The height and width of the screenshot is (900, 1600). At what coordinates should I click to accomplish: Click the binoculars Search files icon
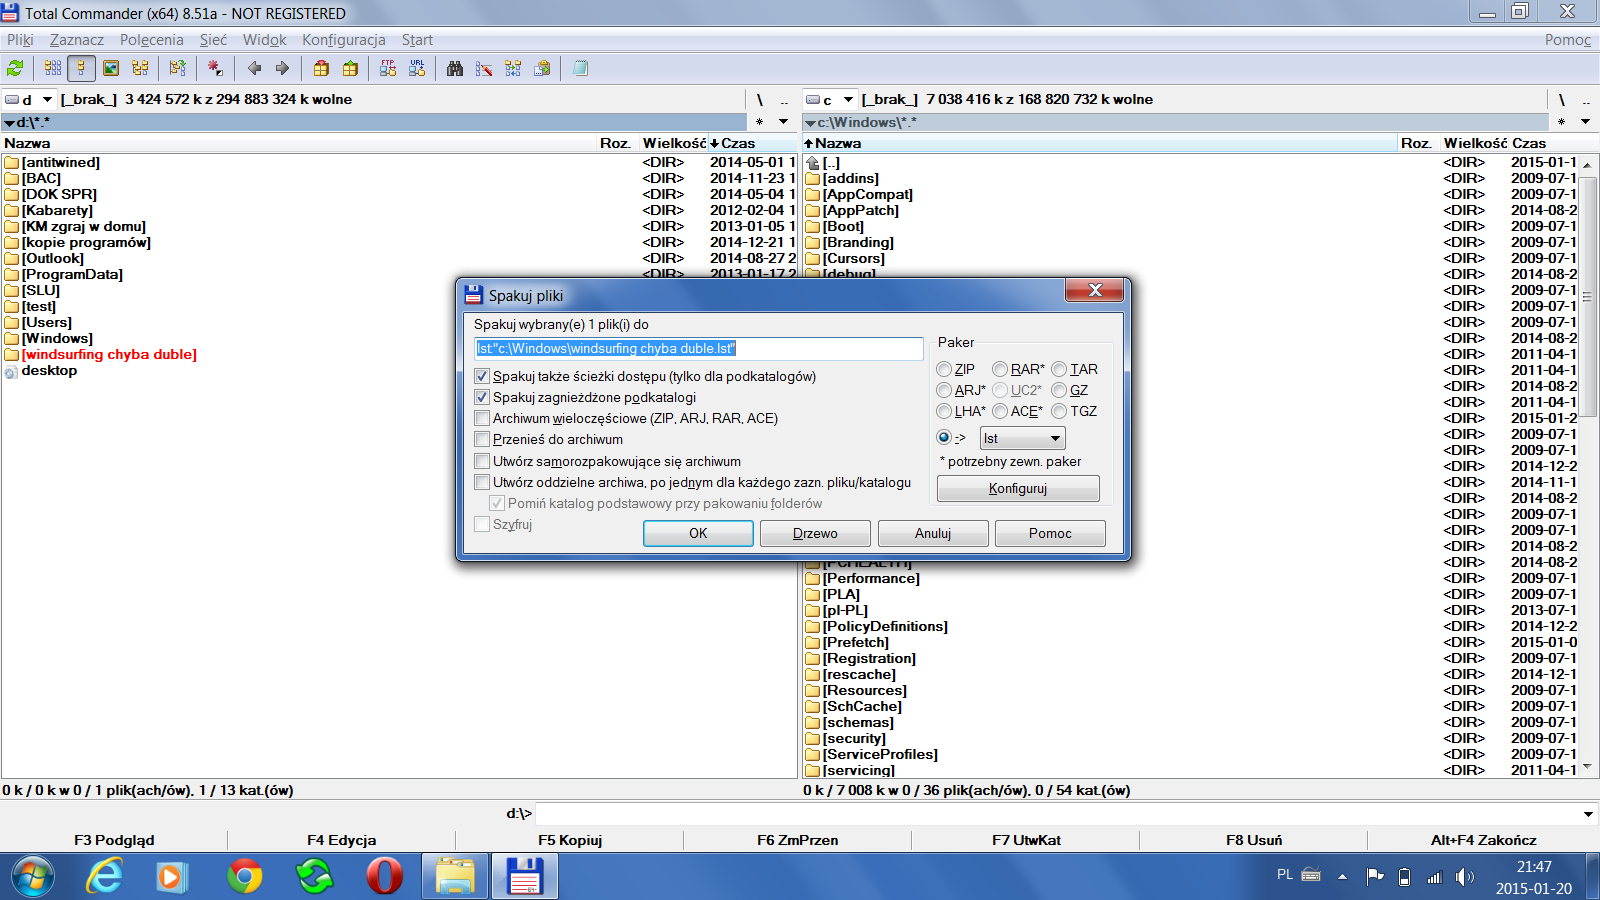(455, 68)
